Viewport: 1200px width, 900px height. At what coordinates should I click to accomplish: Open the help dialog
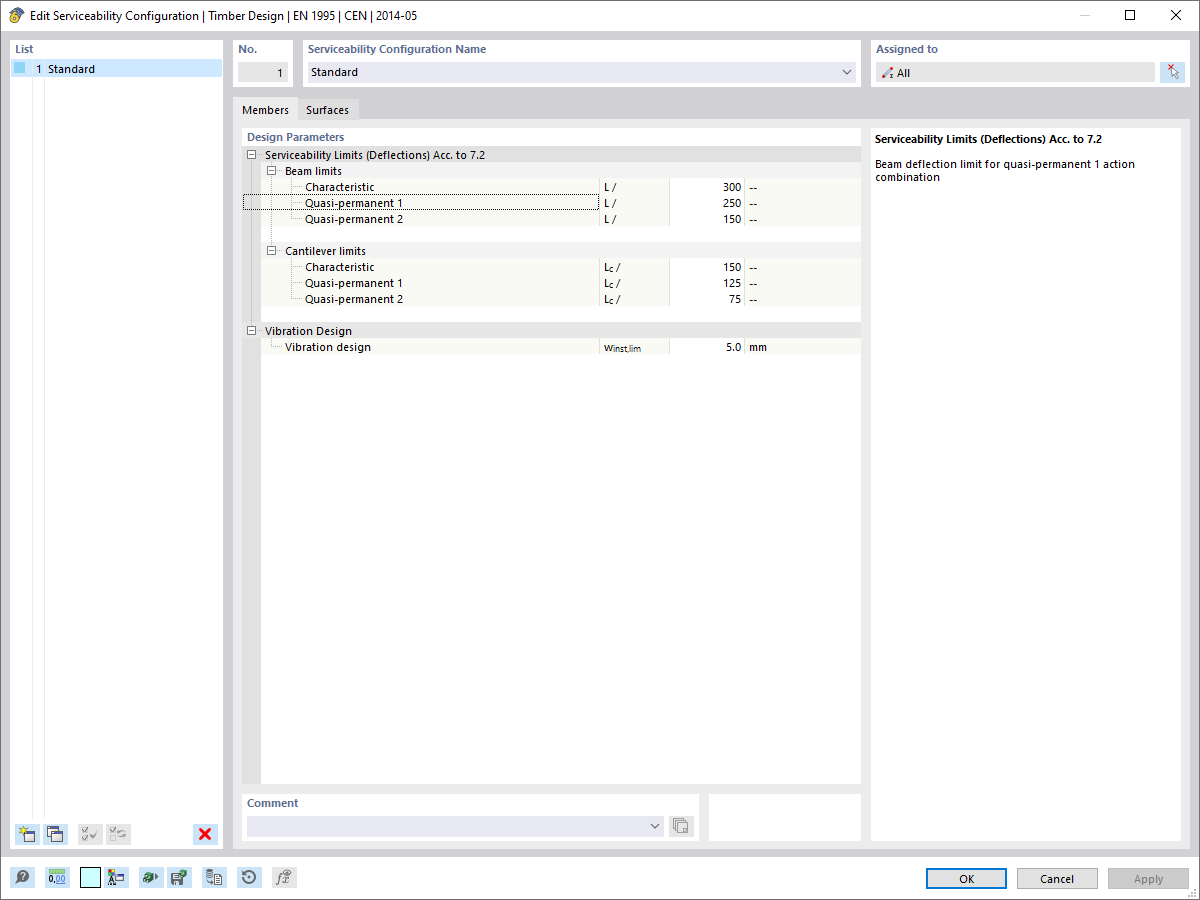click(20, 877)
